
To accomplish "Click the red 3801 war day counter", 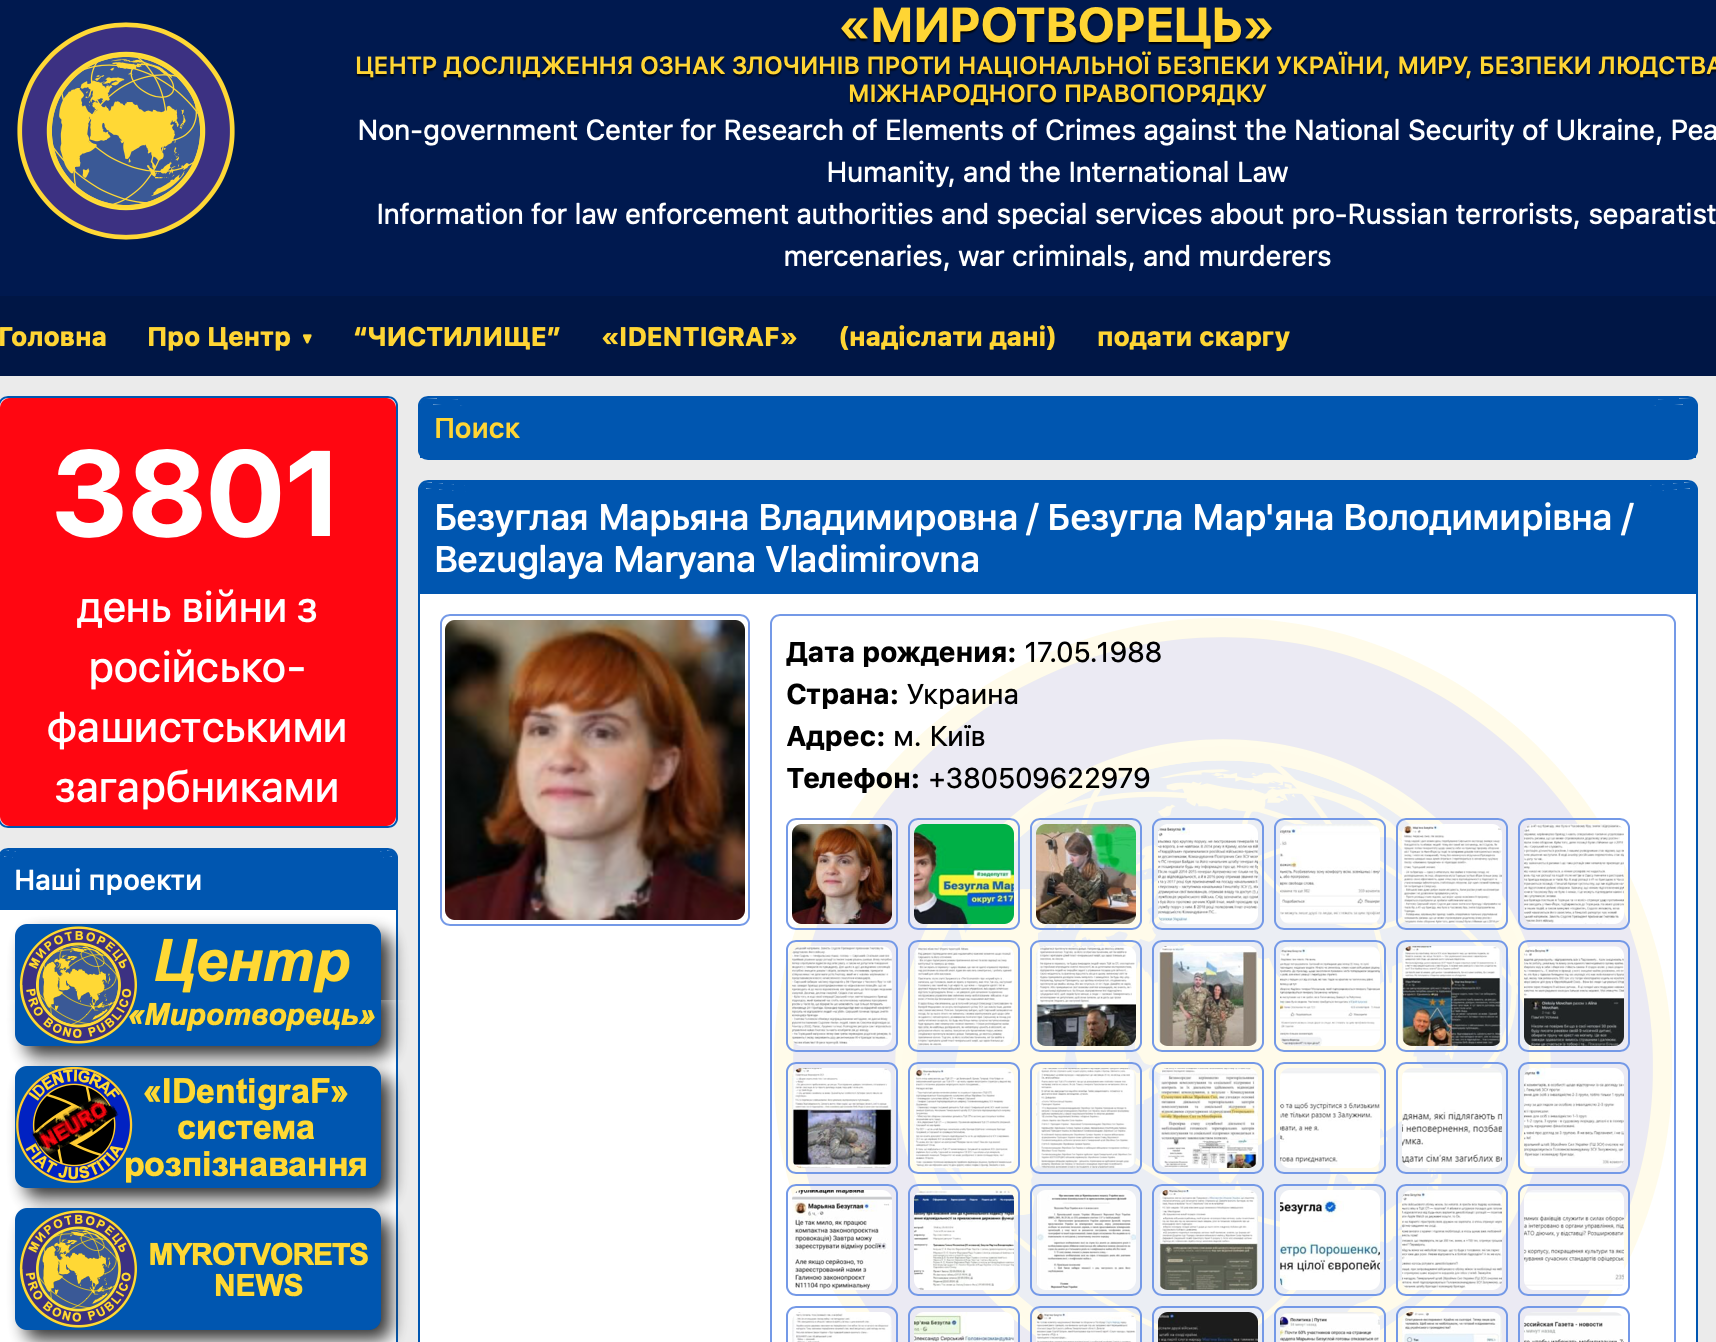I will click(198, 612).
